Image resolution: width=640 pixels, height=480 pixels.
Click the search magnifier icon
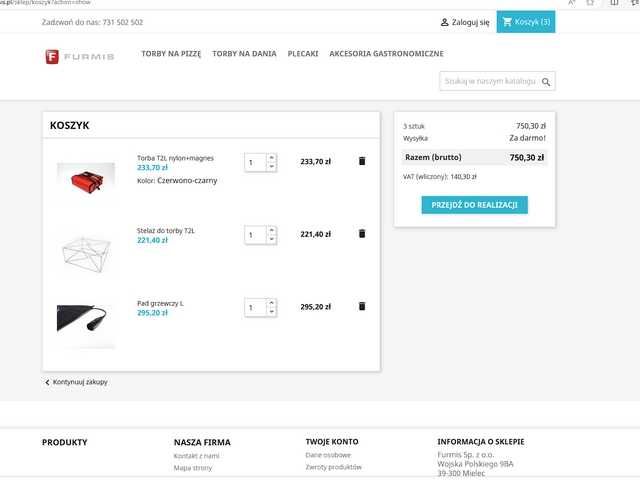point(546,81)
